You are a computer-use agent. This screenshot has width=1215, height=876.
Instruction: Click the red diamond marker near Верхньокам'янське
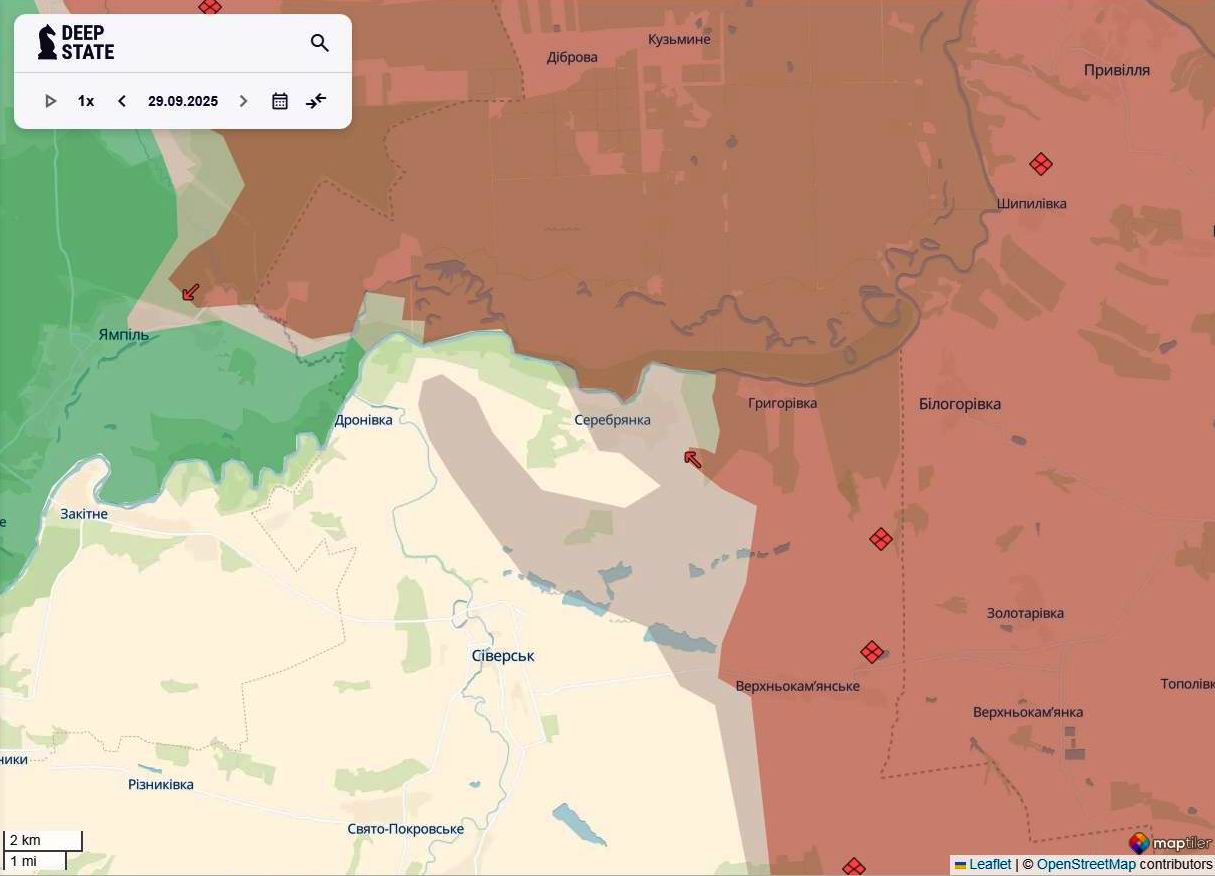[870, 651]
